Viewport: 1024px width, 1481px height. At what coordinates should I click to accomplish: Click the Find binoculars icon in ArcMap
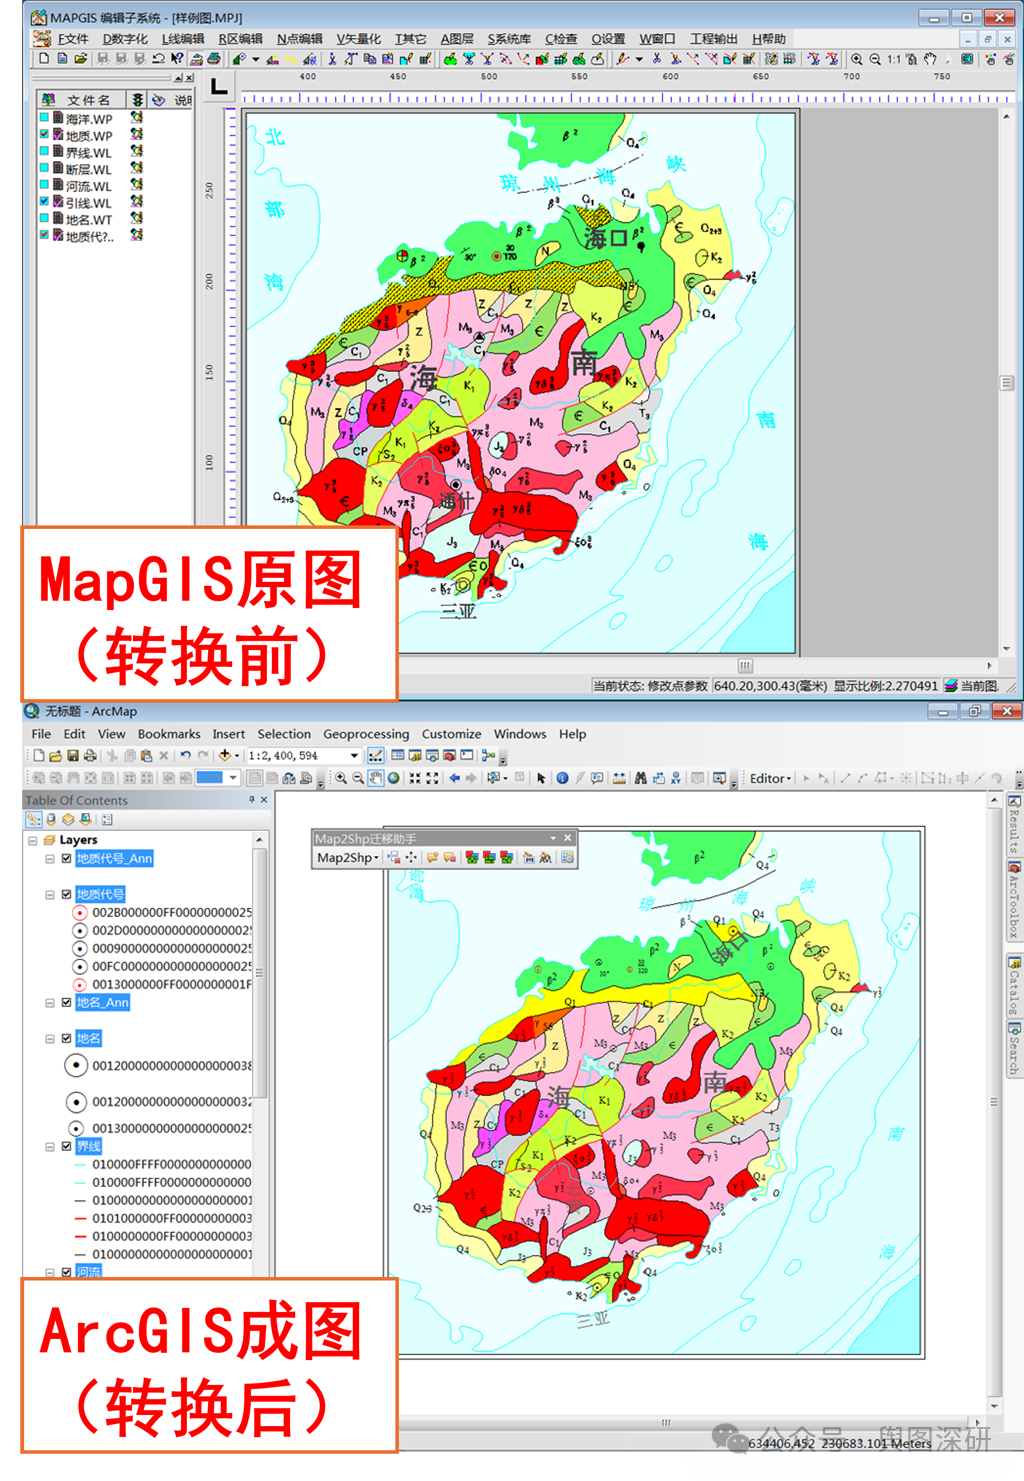(x=640, y=778)
